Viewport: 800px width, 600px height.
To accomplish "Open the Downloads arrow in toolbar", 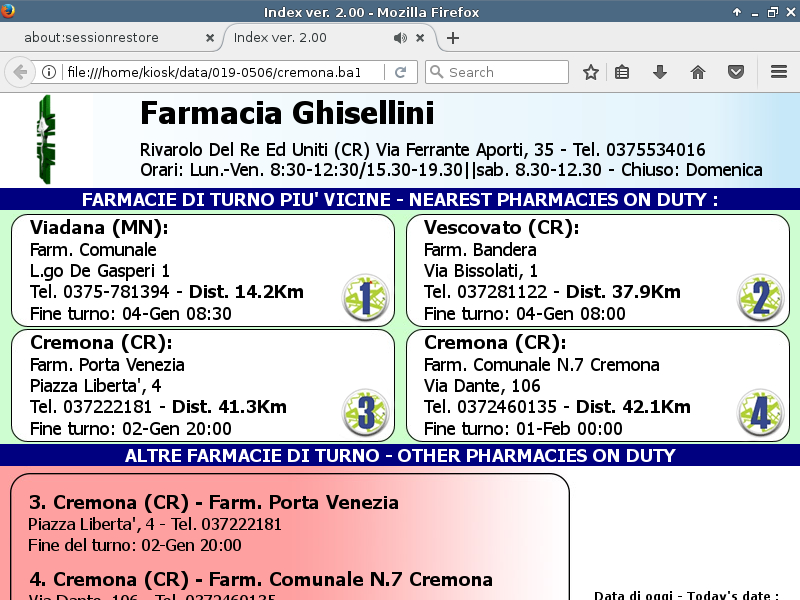I will point(660,72).
